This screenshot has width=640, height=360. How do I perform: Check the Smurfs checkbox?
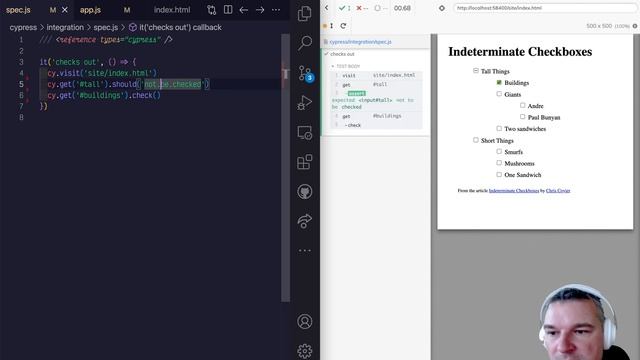pos(499,151)
